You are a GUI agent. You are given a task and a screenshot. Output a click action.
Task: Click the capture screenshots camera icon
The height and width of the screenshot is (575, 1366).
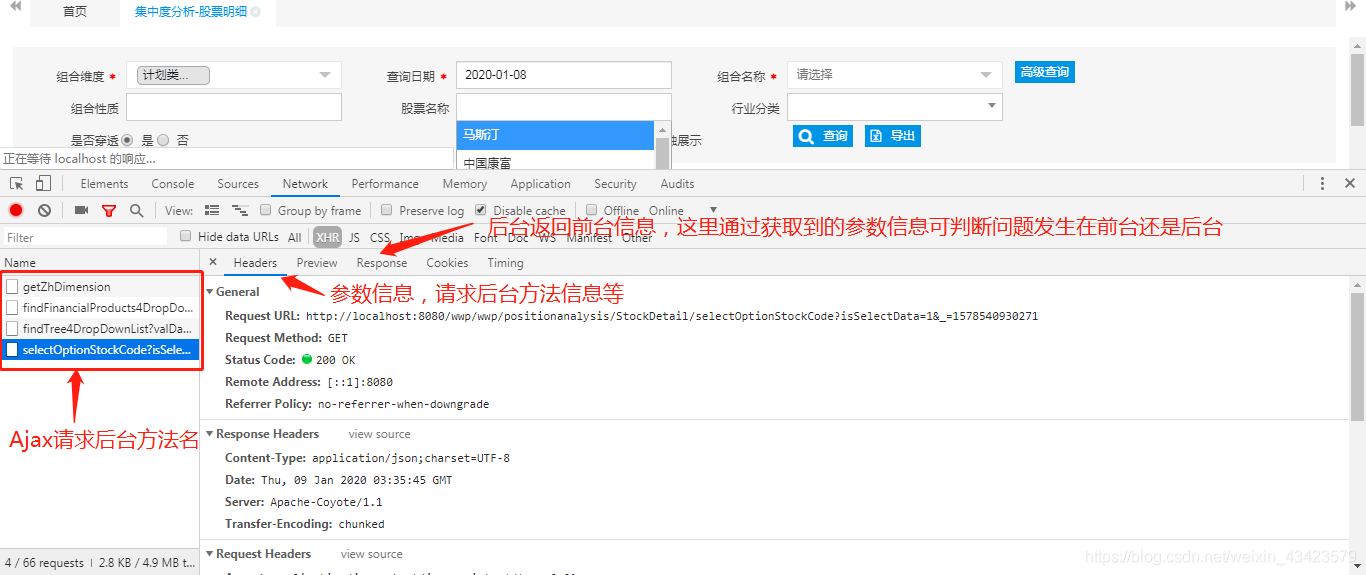point(81,210)
